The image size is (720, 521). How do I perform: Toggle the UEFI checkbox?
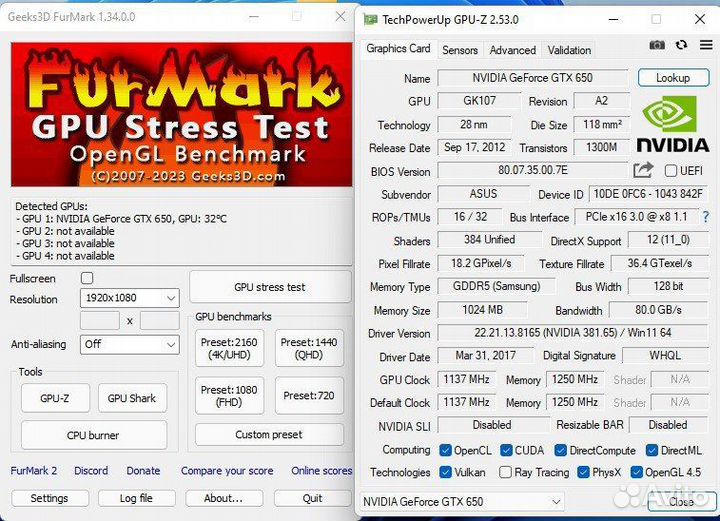671,171
